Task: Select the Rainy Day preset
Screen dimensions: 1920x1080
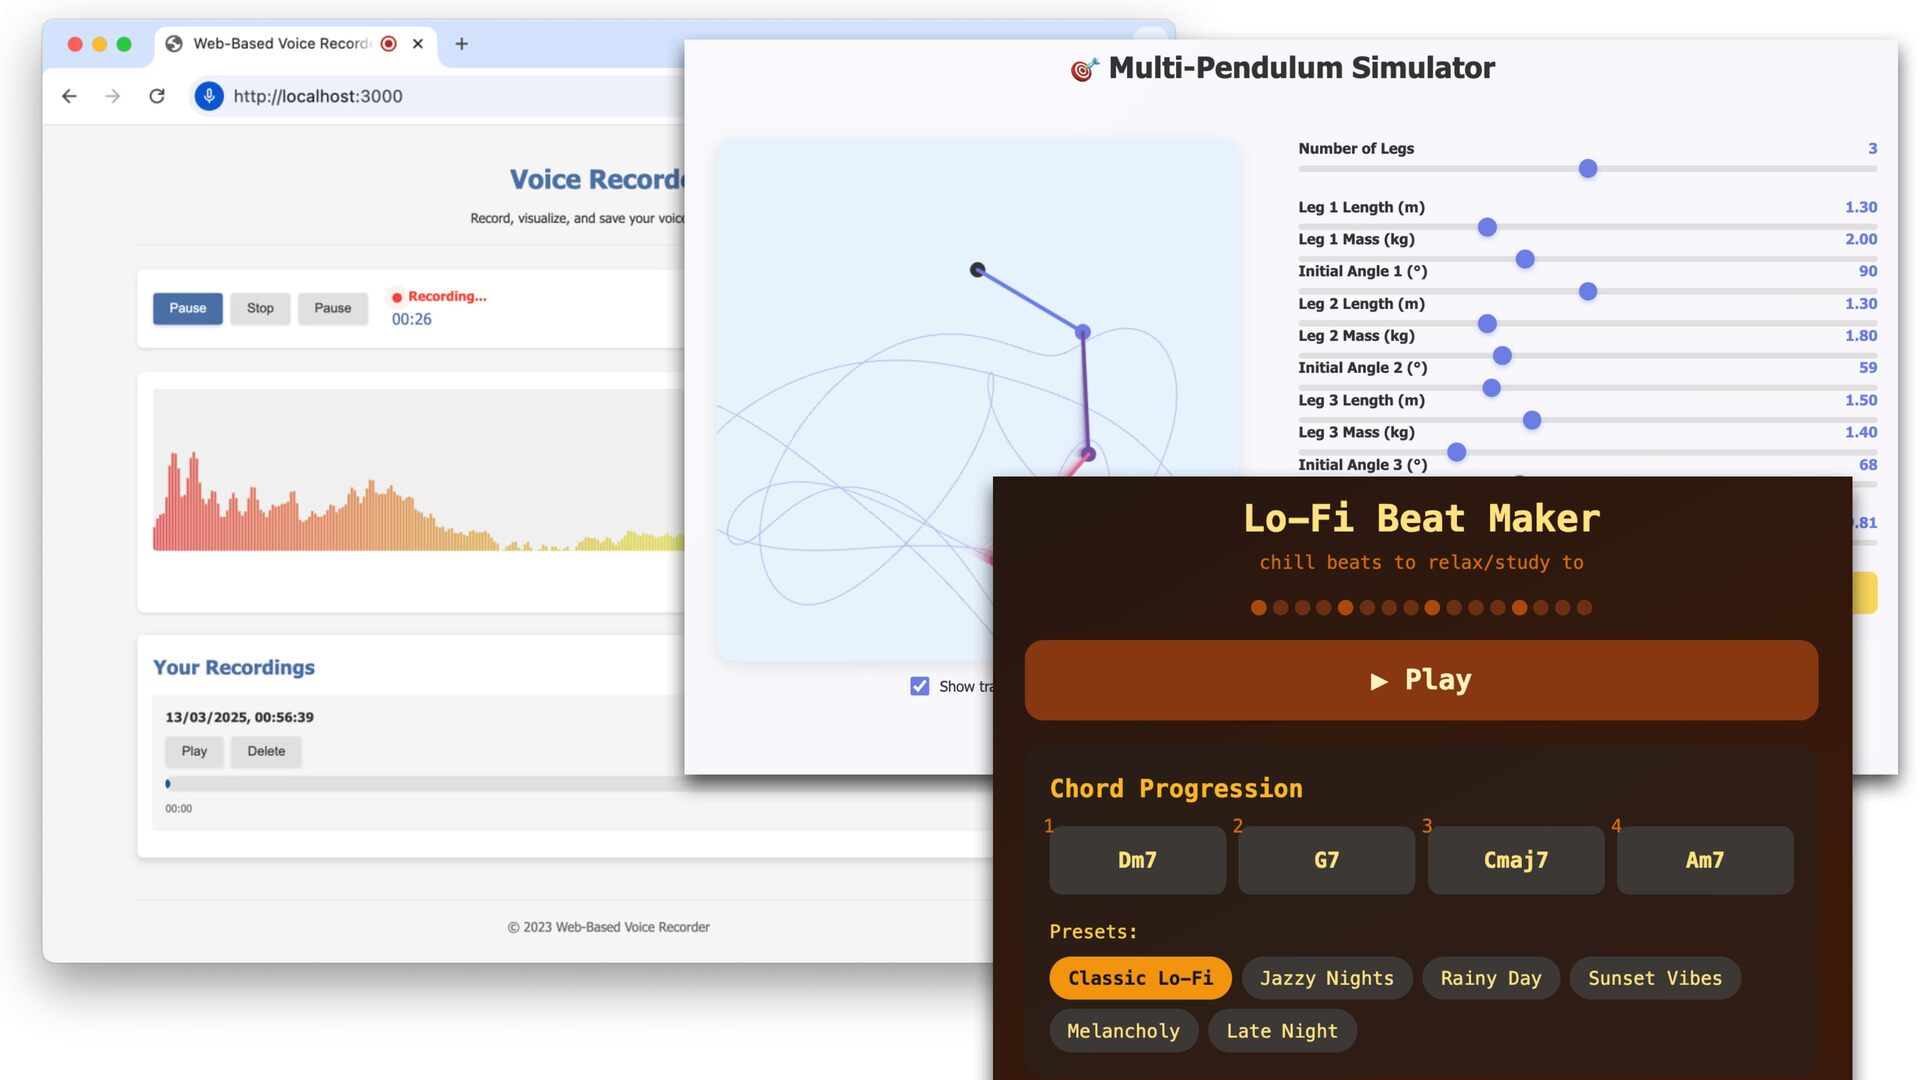Action: pyautogui.click(x=1490, y=978)
